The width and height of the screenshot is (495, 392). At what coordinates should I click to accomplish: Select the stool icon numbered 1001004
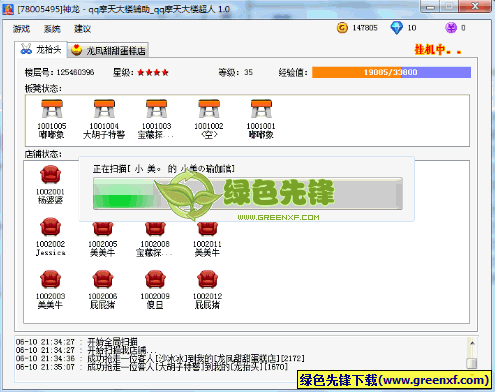click(104, 109)
